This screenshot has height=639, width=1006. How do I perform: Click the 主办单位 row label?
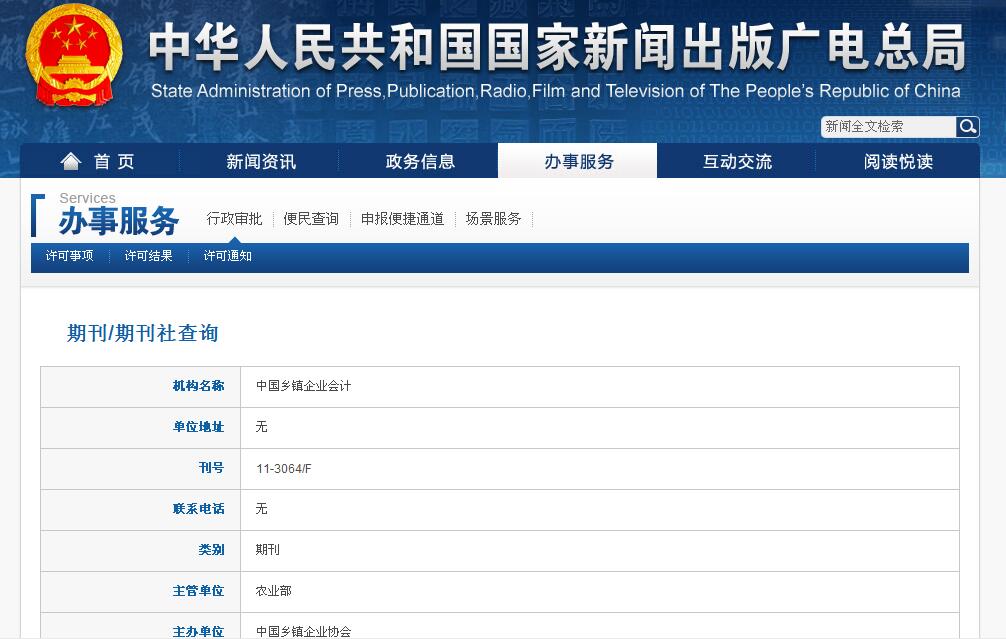coord(198,631)
